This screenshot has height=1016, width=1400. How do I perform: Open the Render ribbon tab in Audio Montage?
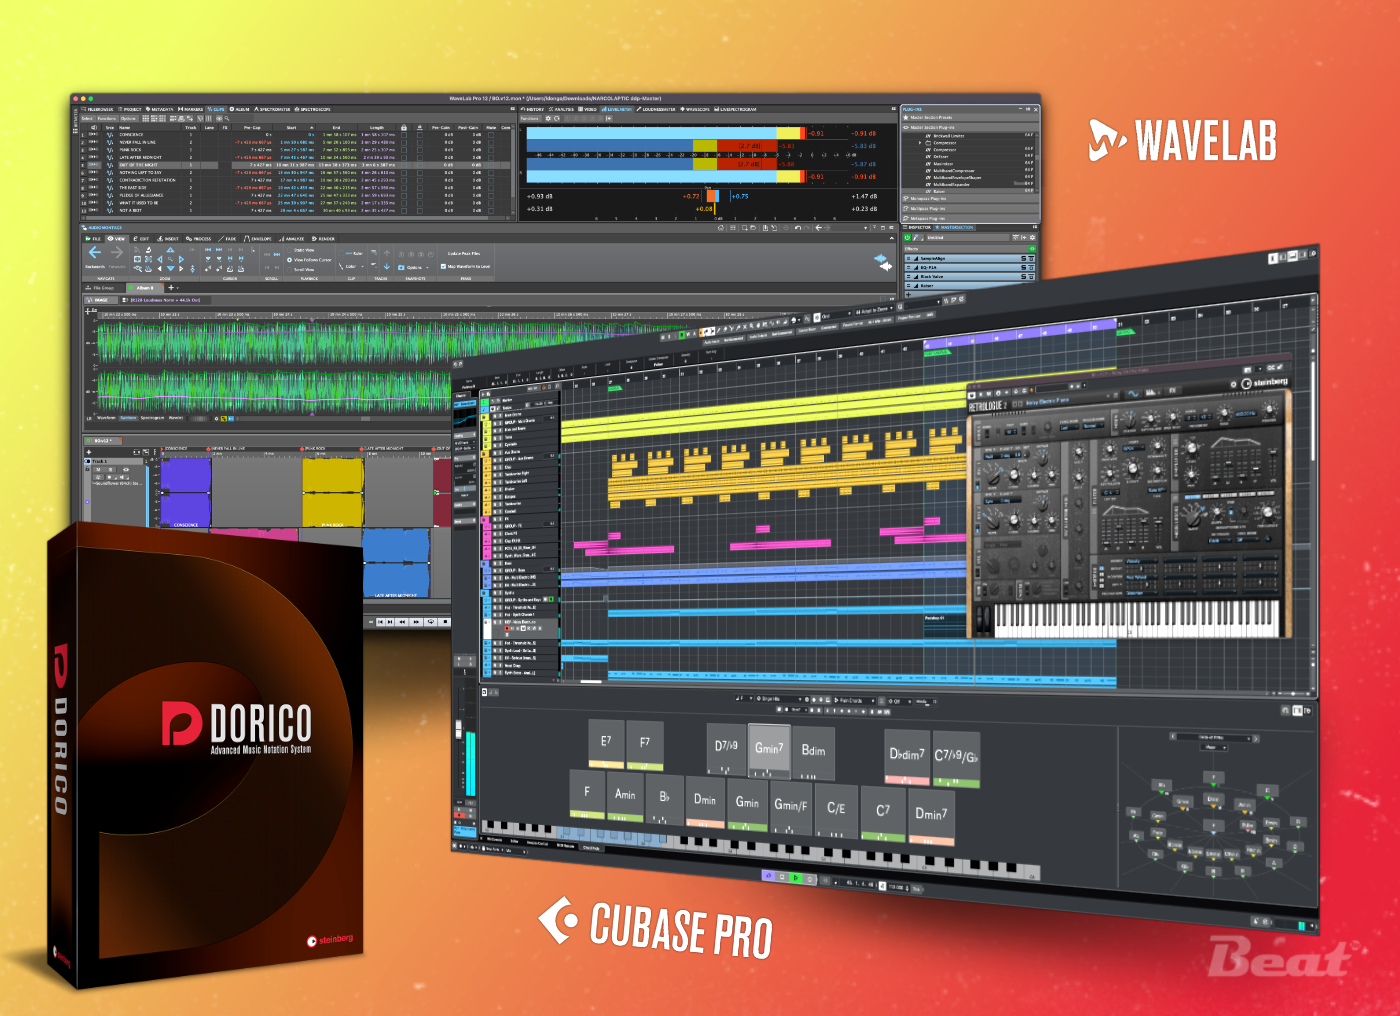tap(324, 239)
